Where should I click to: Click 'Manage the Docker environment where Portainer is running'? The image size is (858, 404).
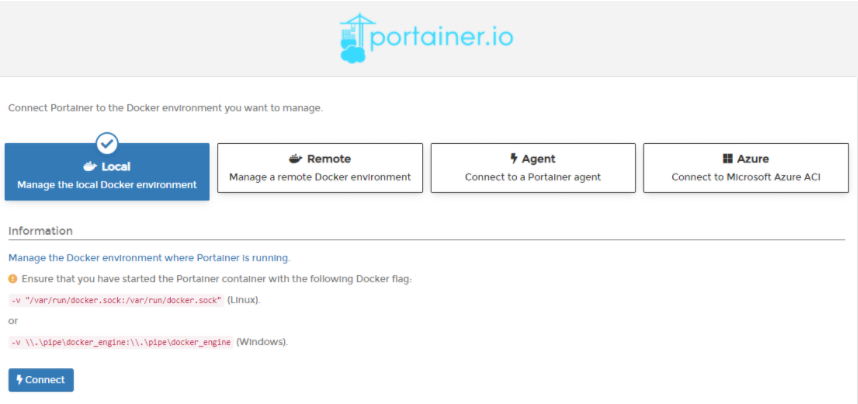[149, 257]
